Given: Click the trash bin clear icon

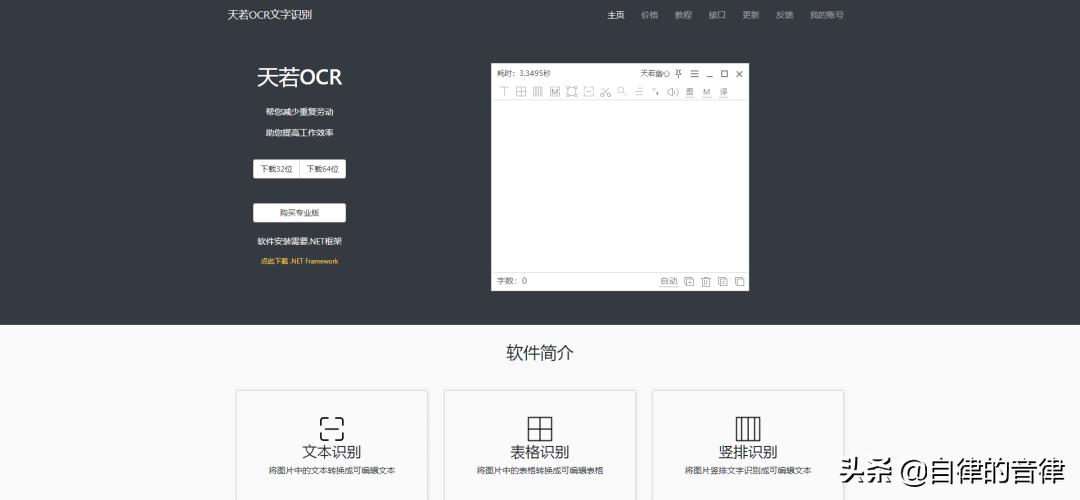Looking at the screenshot, I should [x=706, y=281].
